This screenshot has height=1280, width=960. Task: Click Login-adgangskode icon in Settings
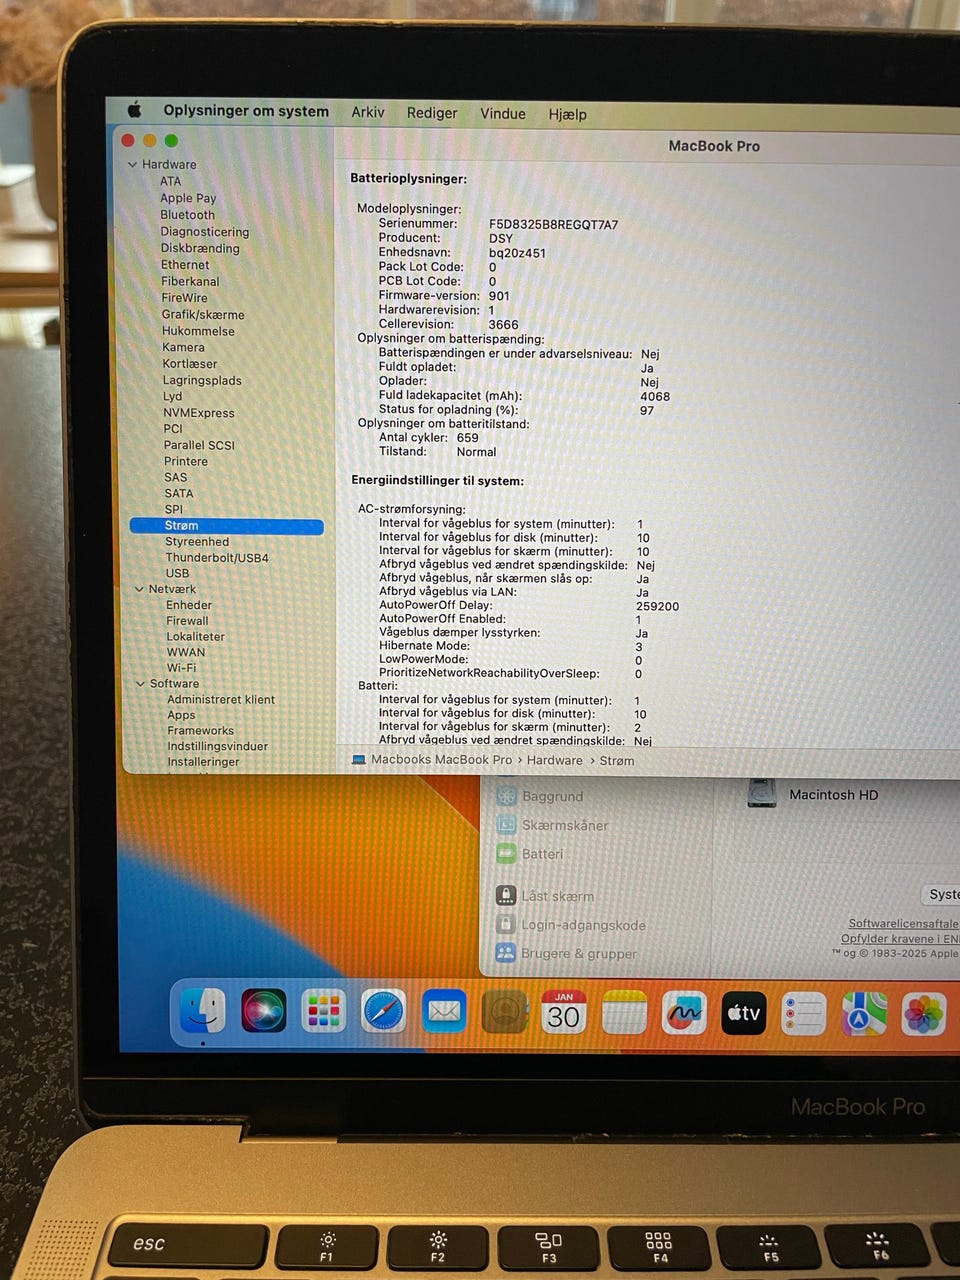pyautogui.click(x=506, y=924)
